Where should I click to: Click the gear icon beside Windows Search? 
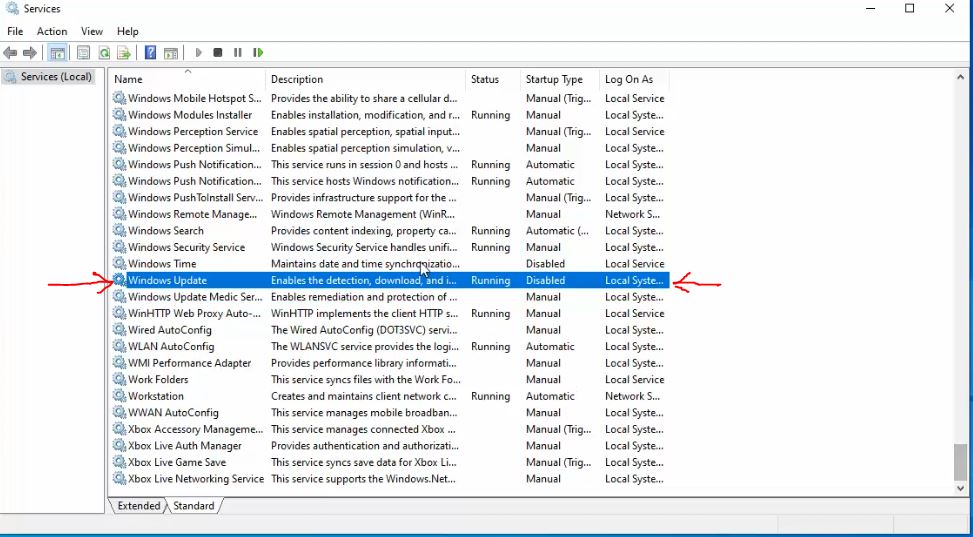pyautogui.click(x=119, y=231)
